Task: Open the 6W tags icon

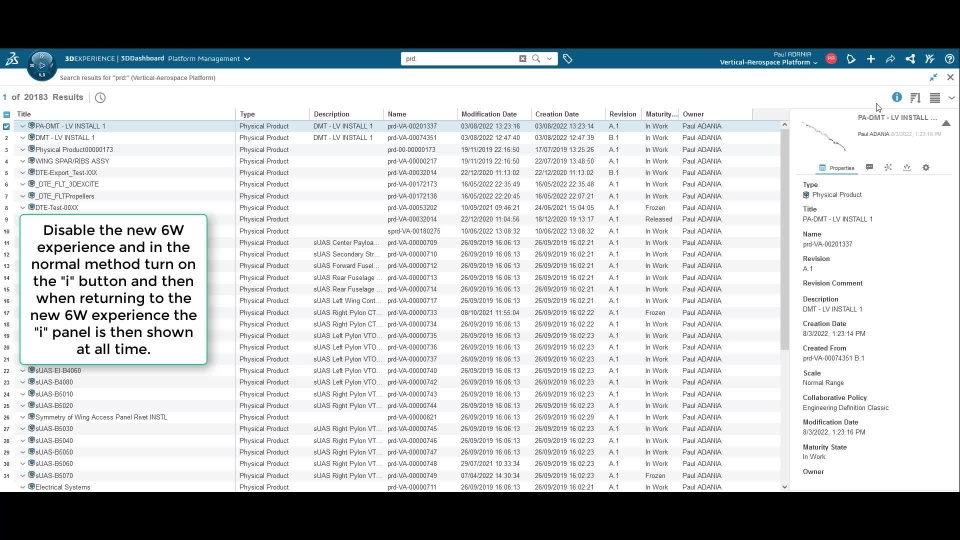Action: tap(568, 59)
